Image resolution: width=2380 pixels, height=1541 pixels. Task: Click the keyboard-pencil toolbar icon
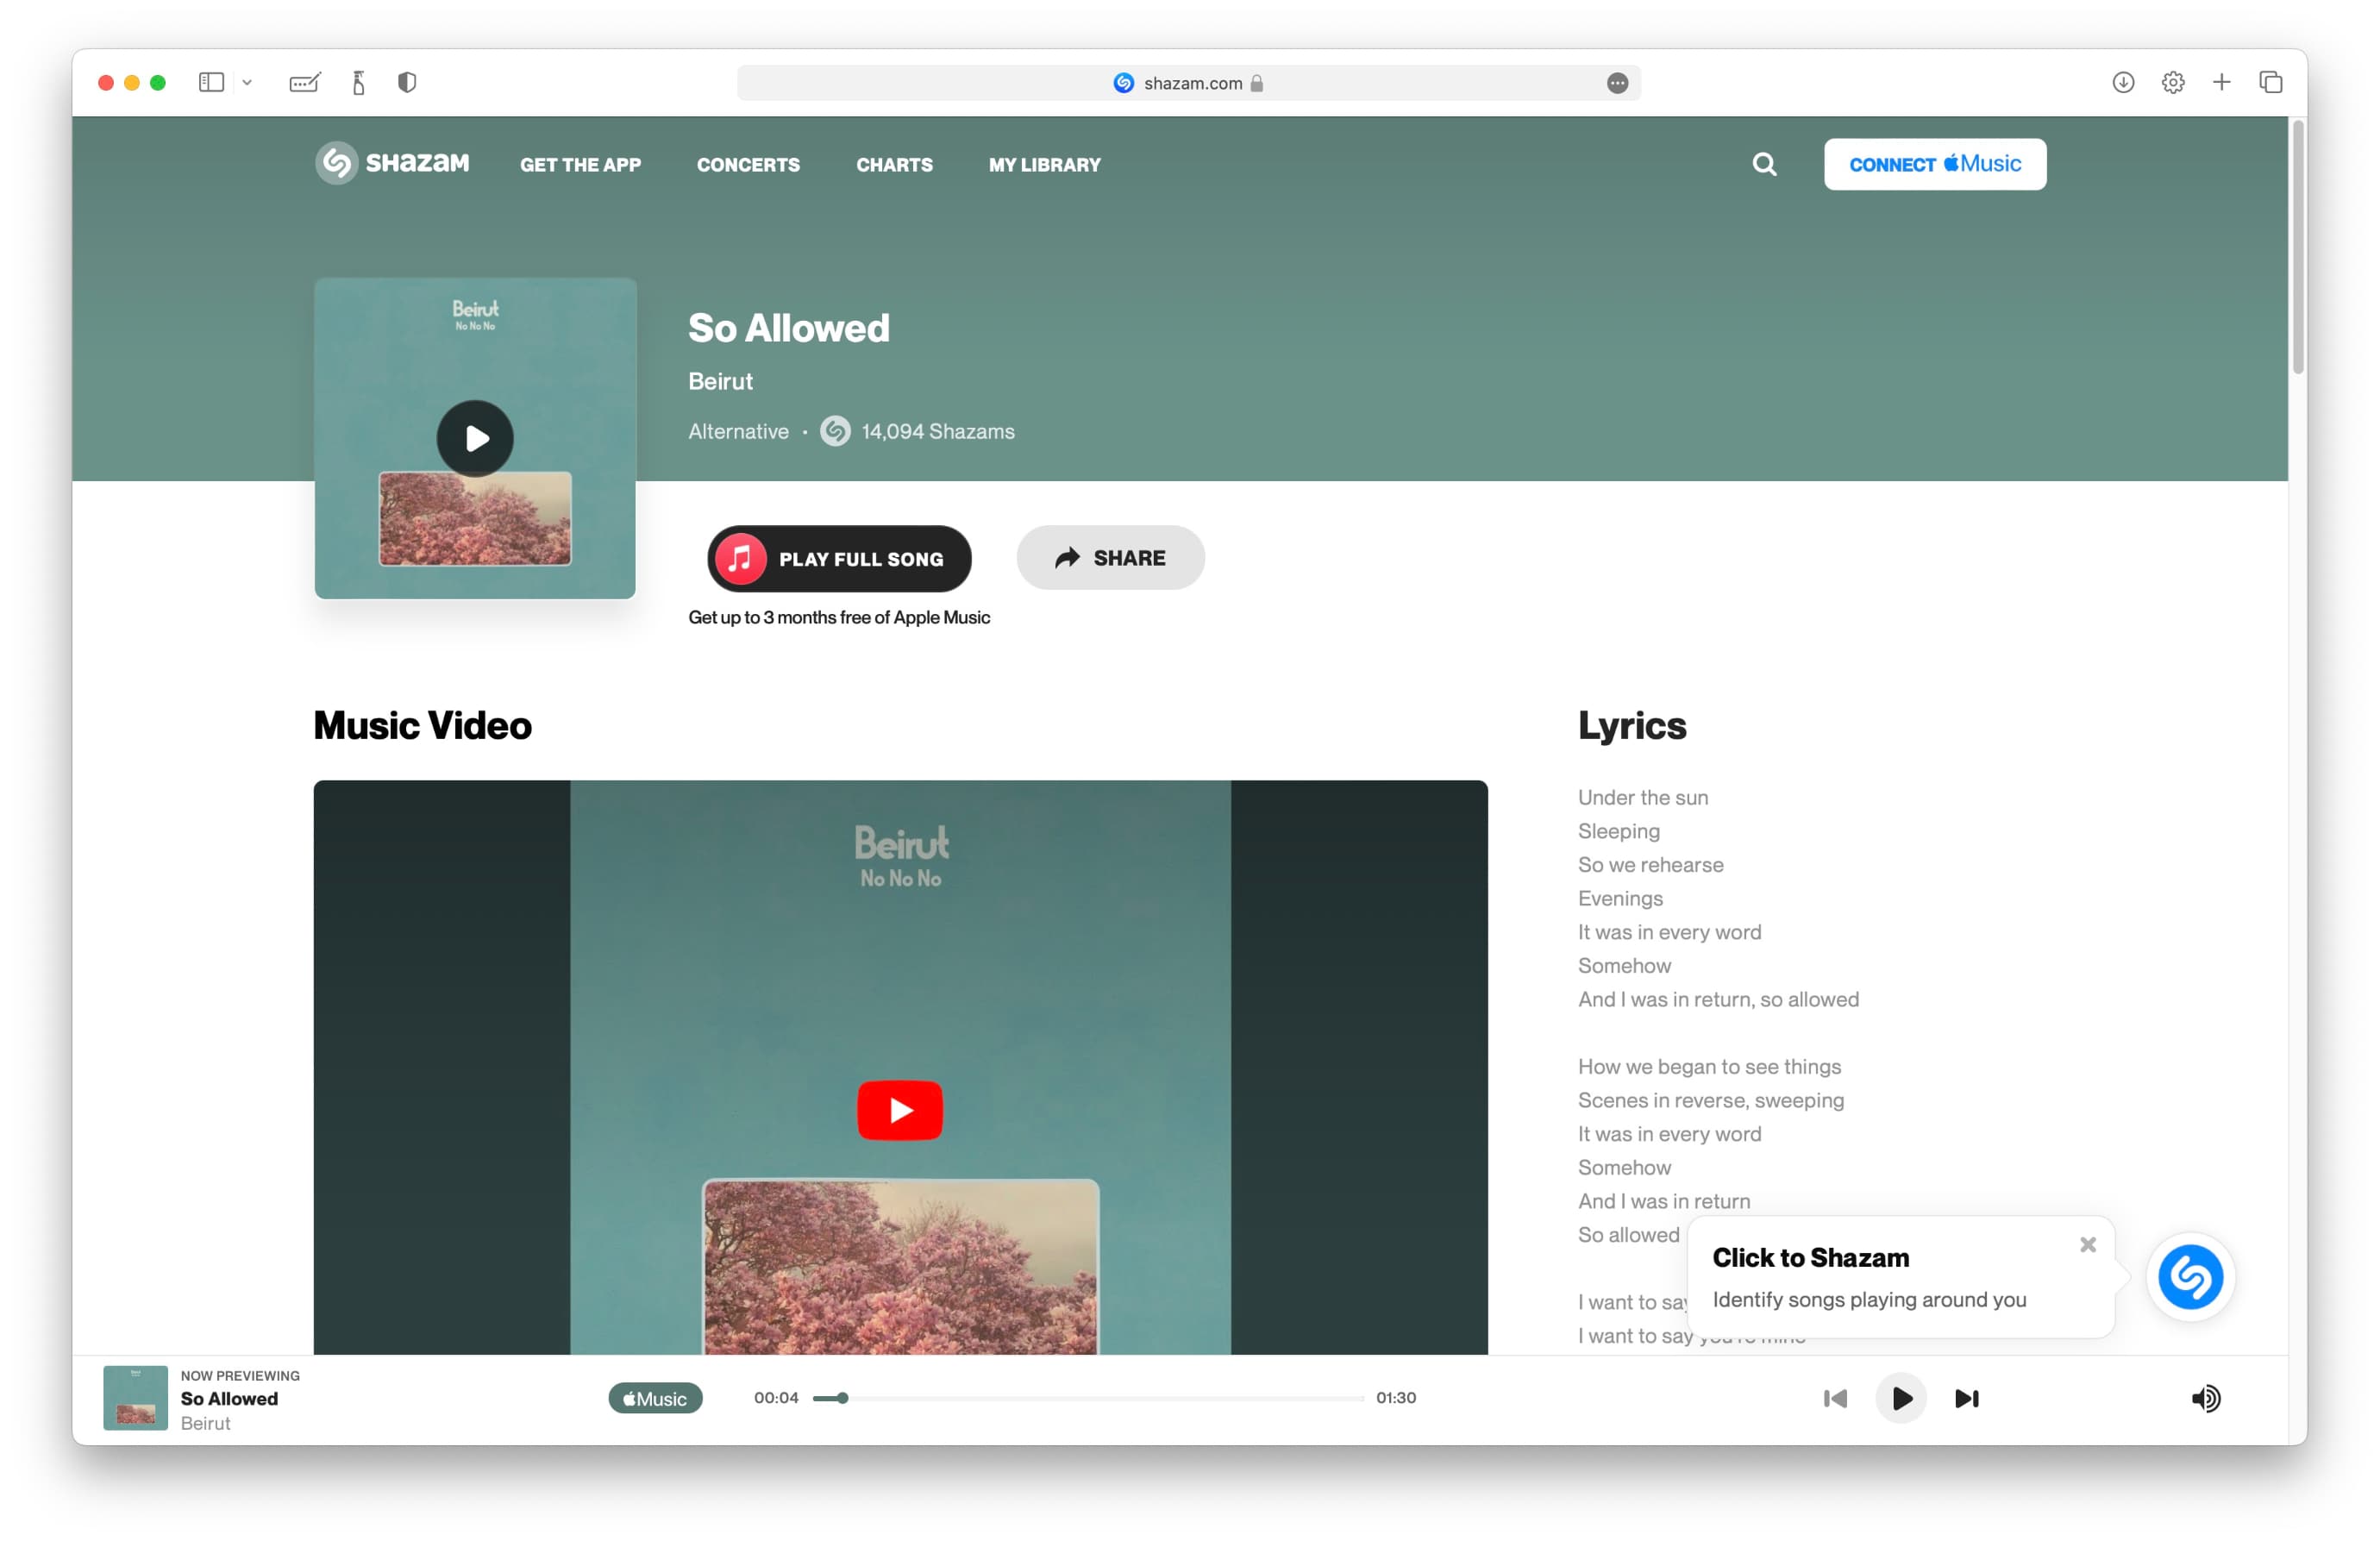click(x=305, y=83)
